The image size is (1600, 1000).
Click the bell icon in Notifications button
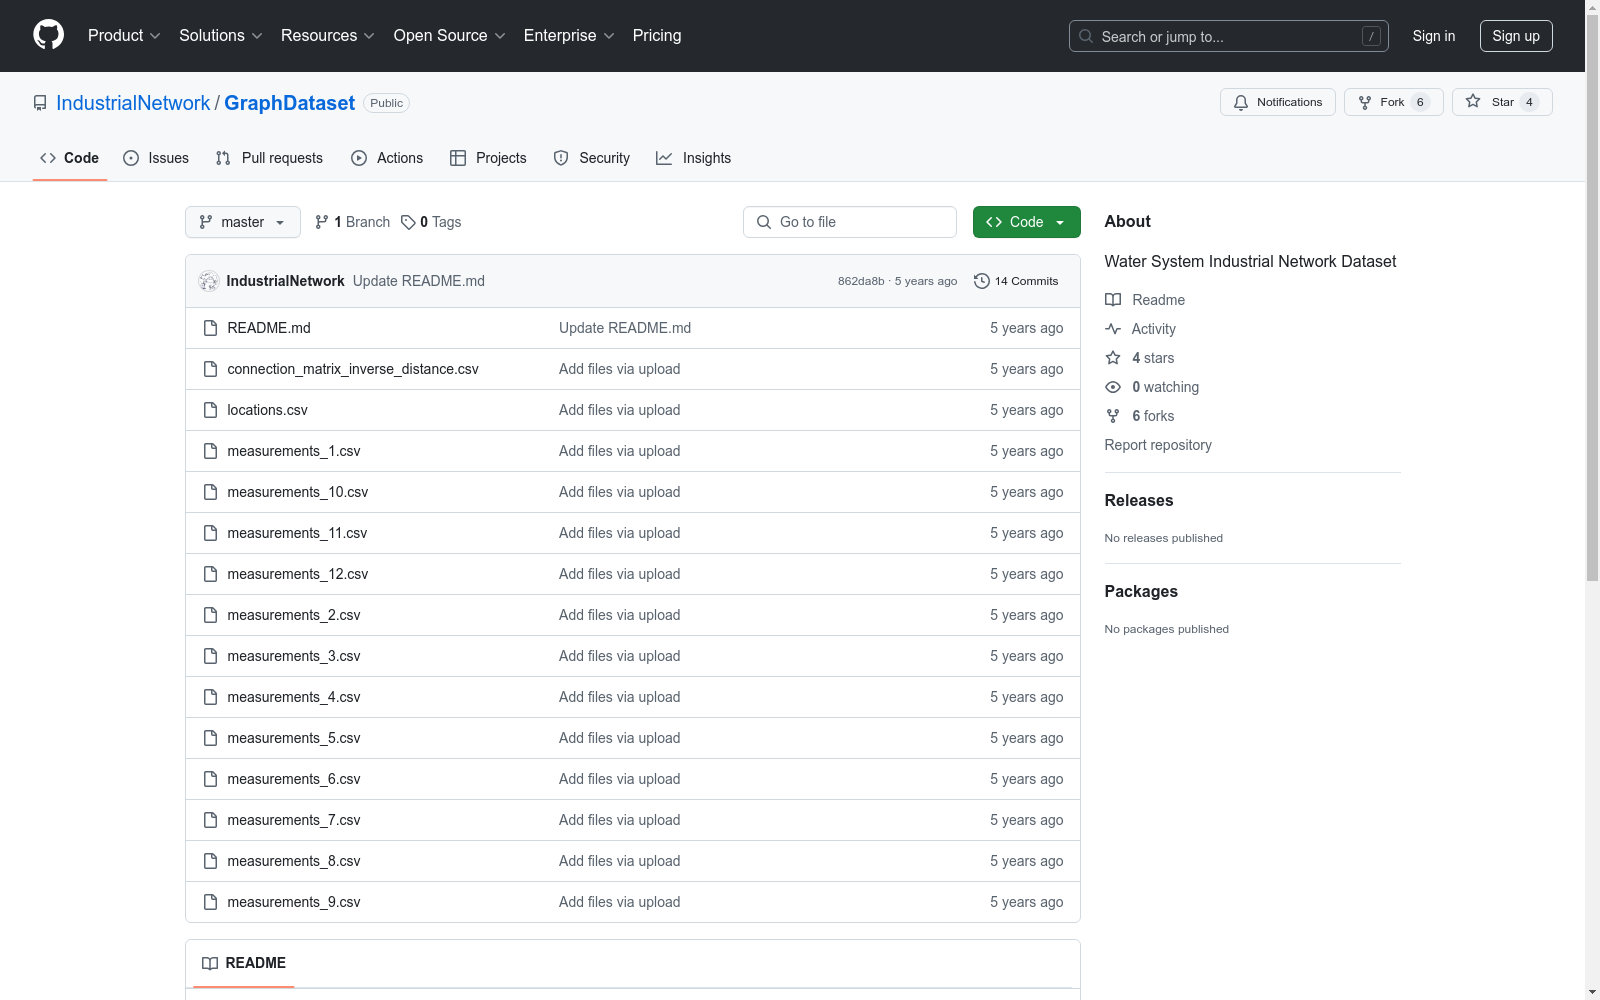(x=1241, y=102)
